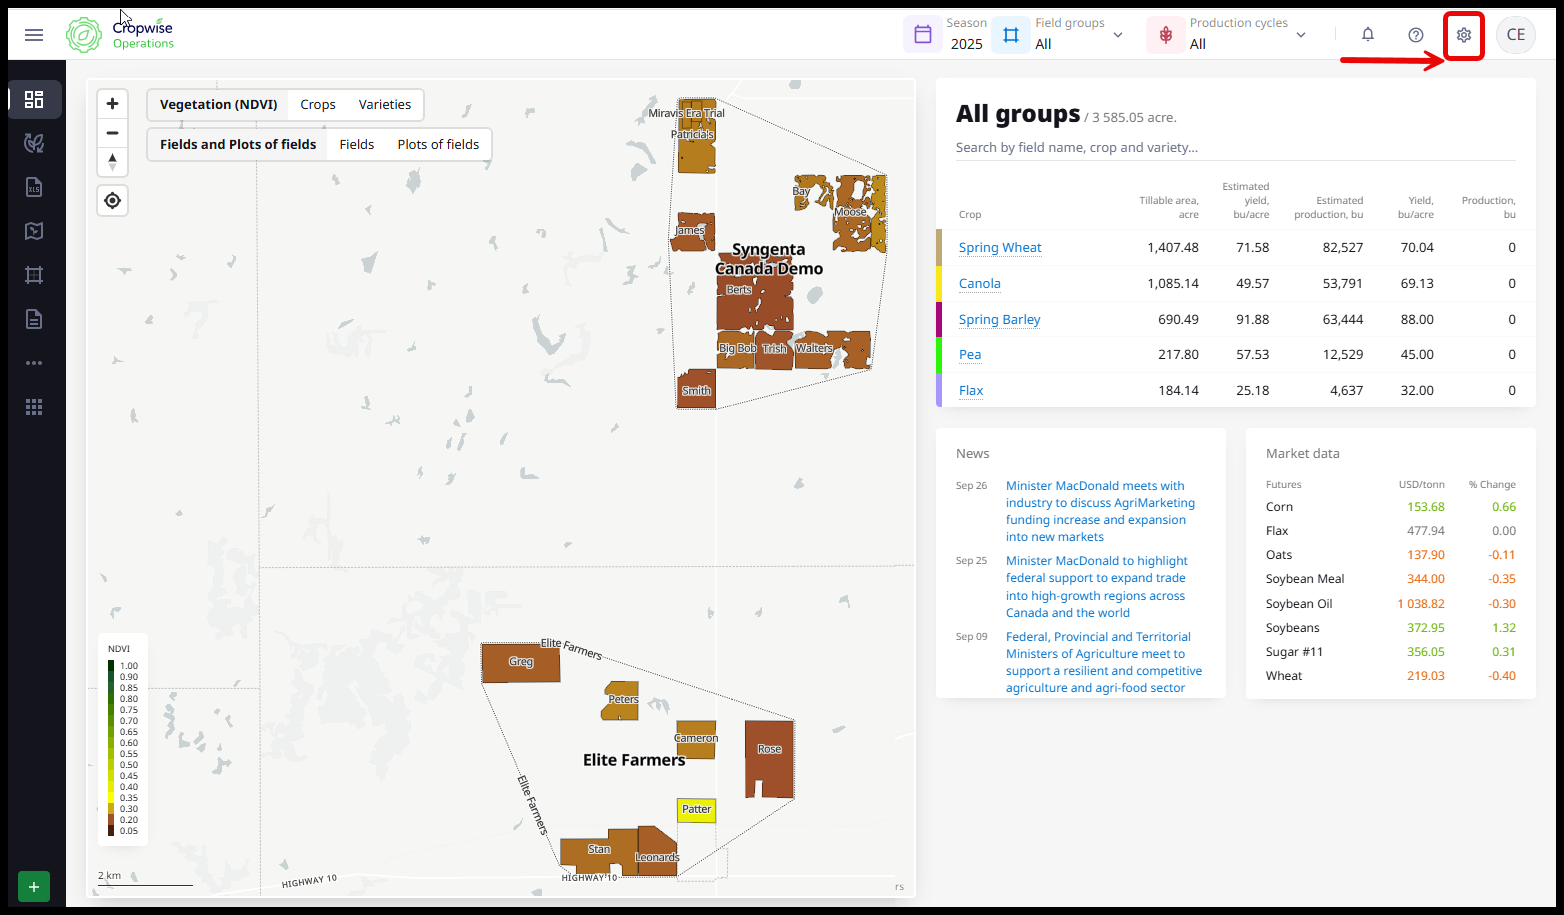The width and height of the screenshot is (1564, 915).
Task: Open the Spring Wheat crop link
Action: (1000, 248)
